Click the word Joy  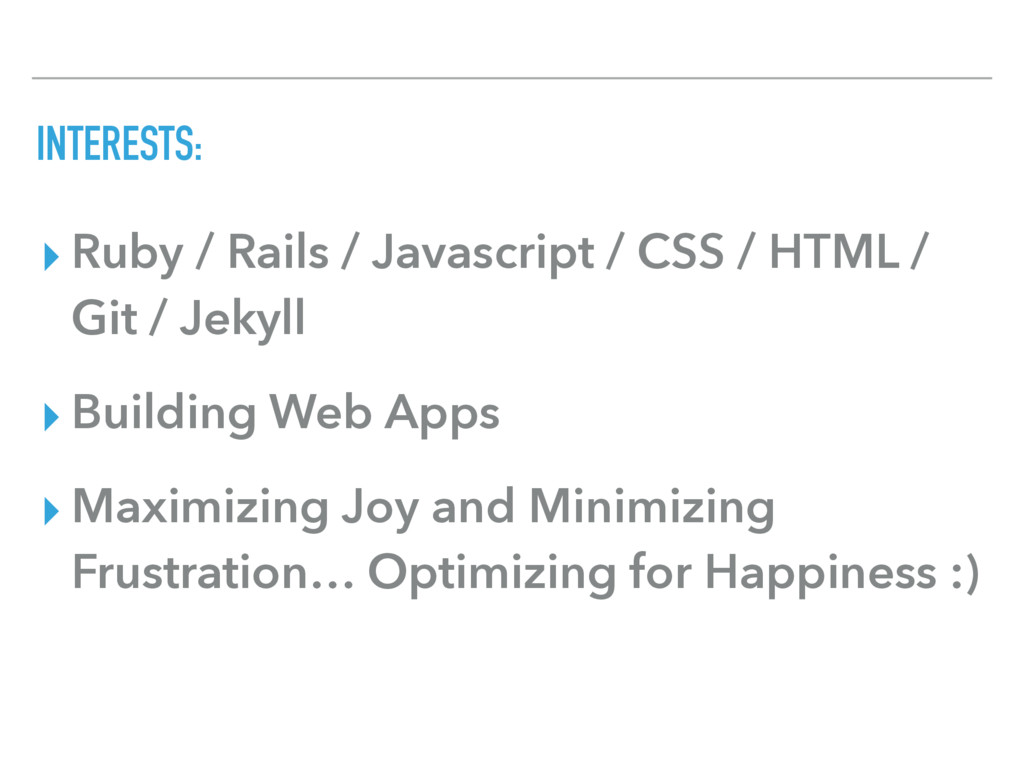click(379, 509)
